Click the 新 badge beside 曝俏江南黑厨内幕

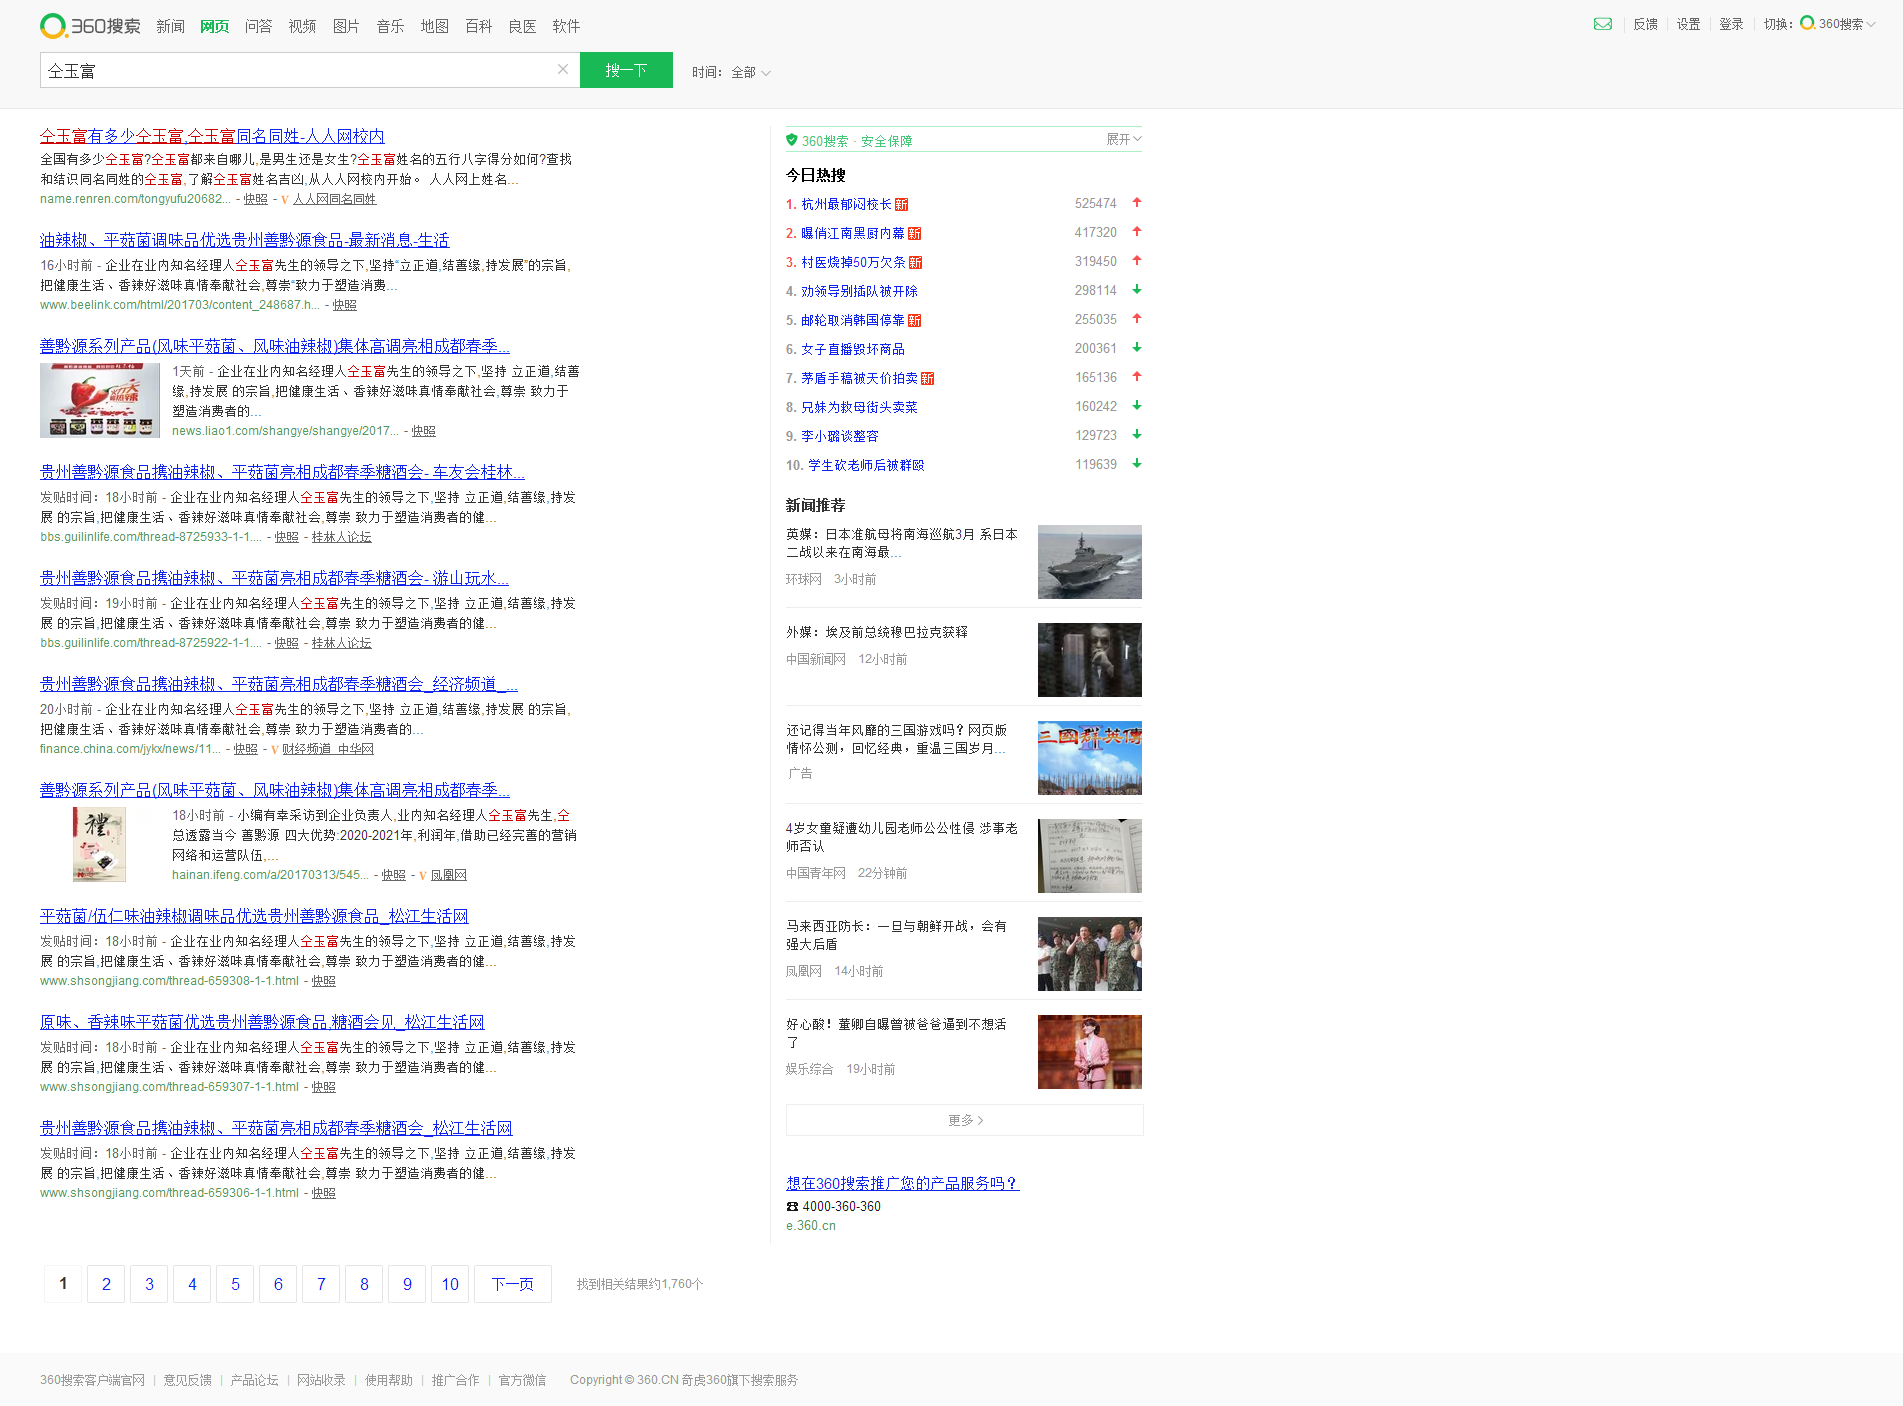(915, 233)
